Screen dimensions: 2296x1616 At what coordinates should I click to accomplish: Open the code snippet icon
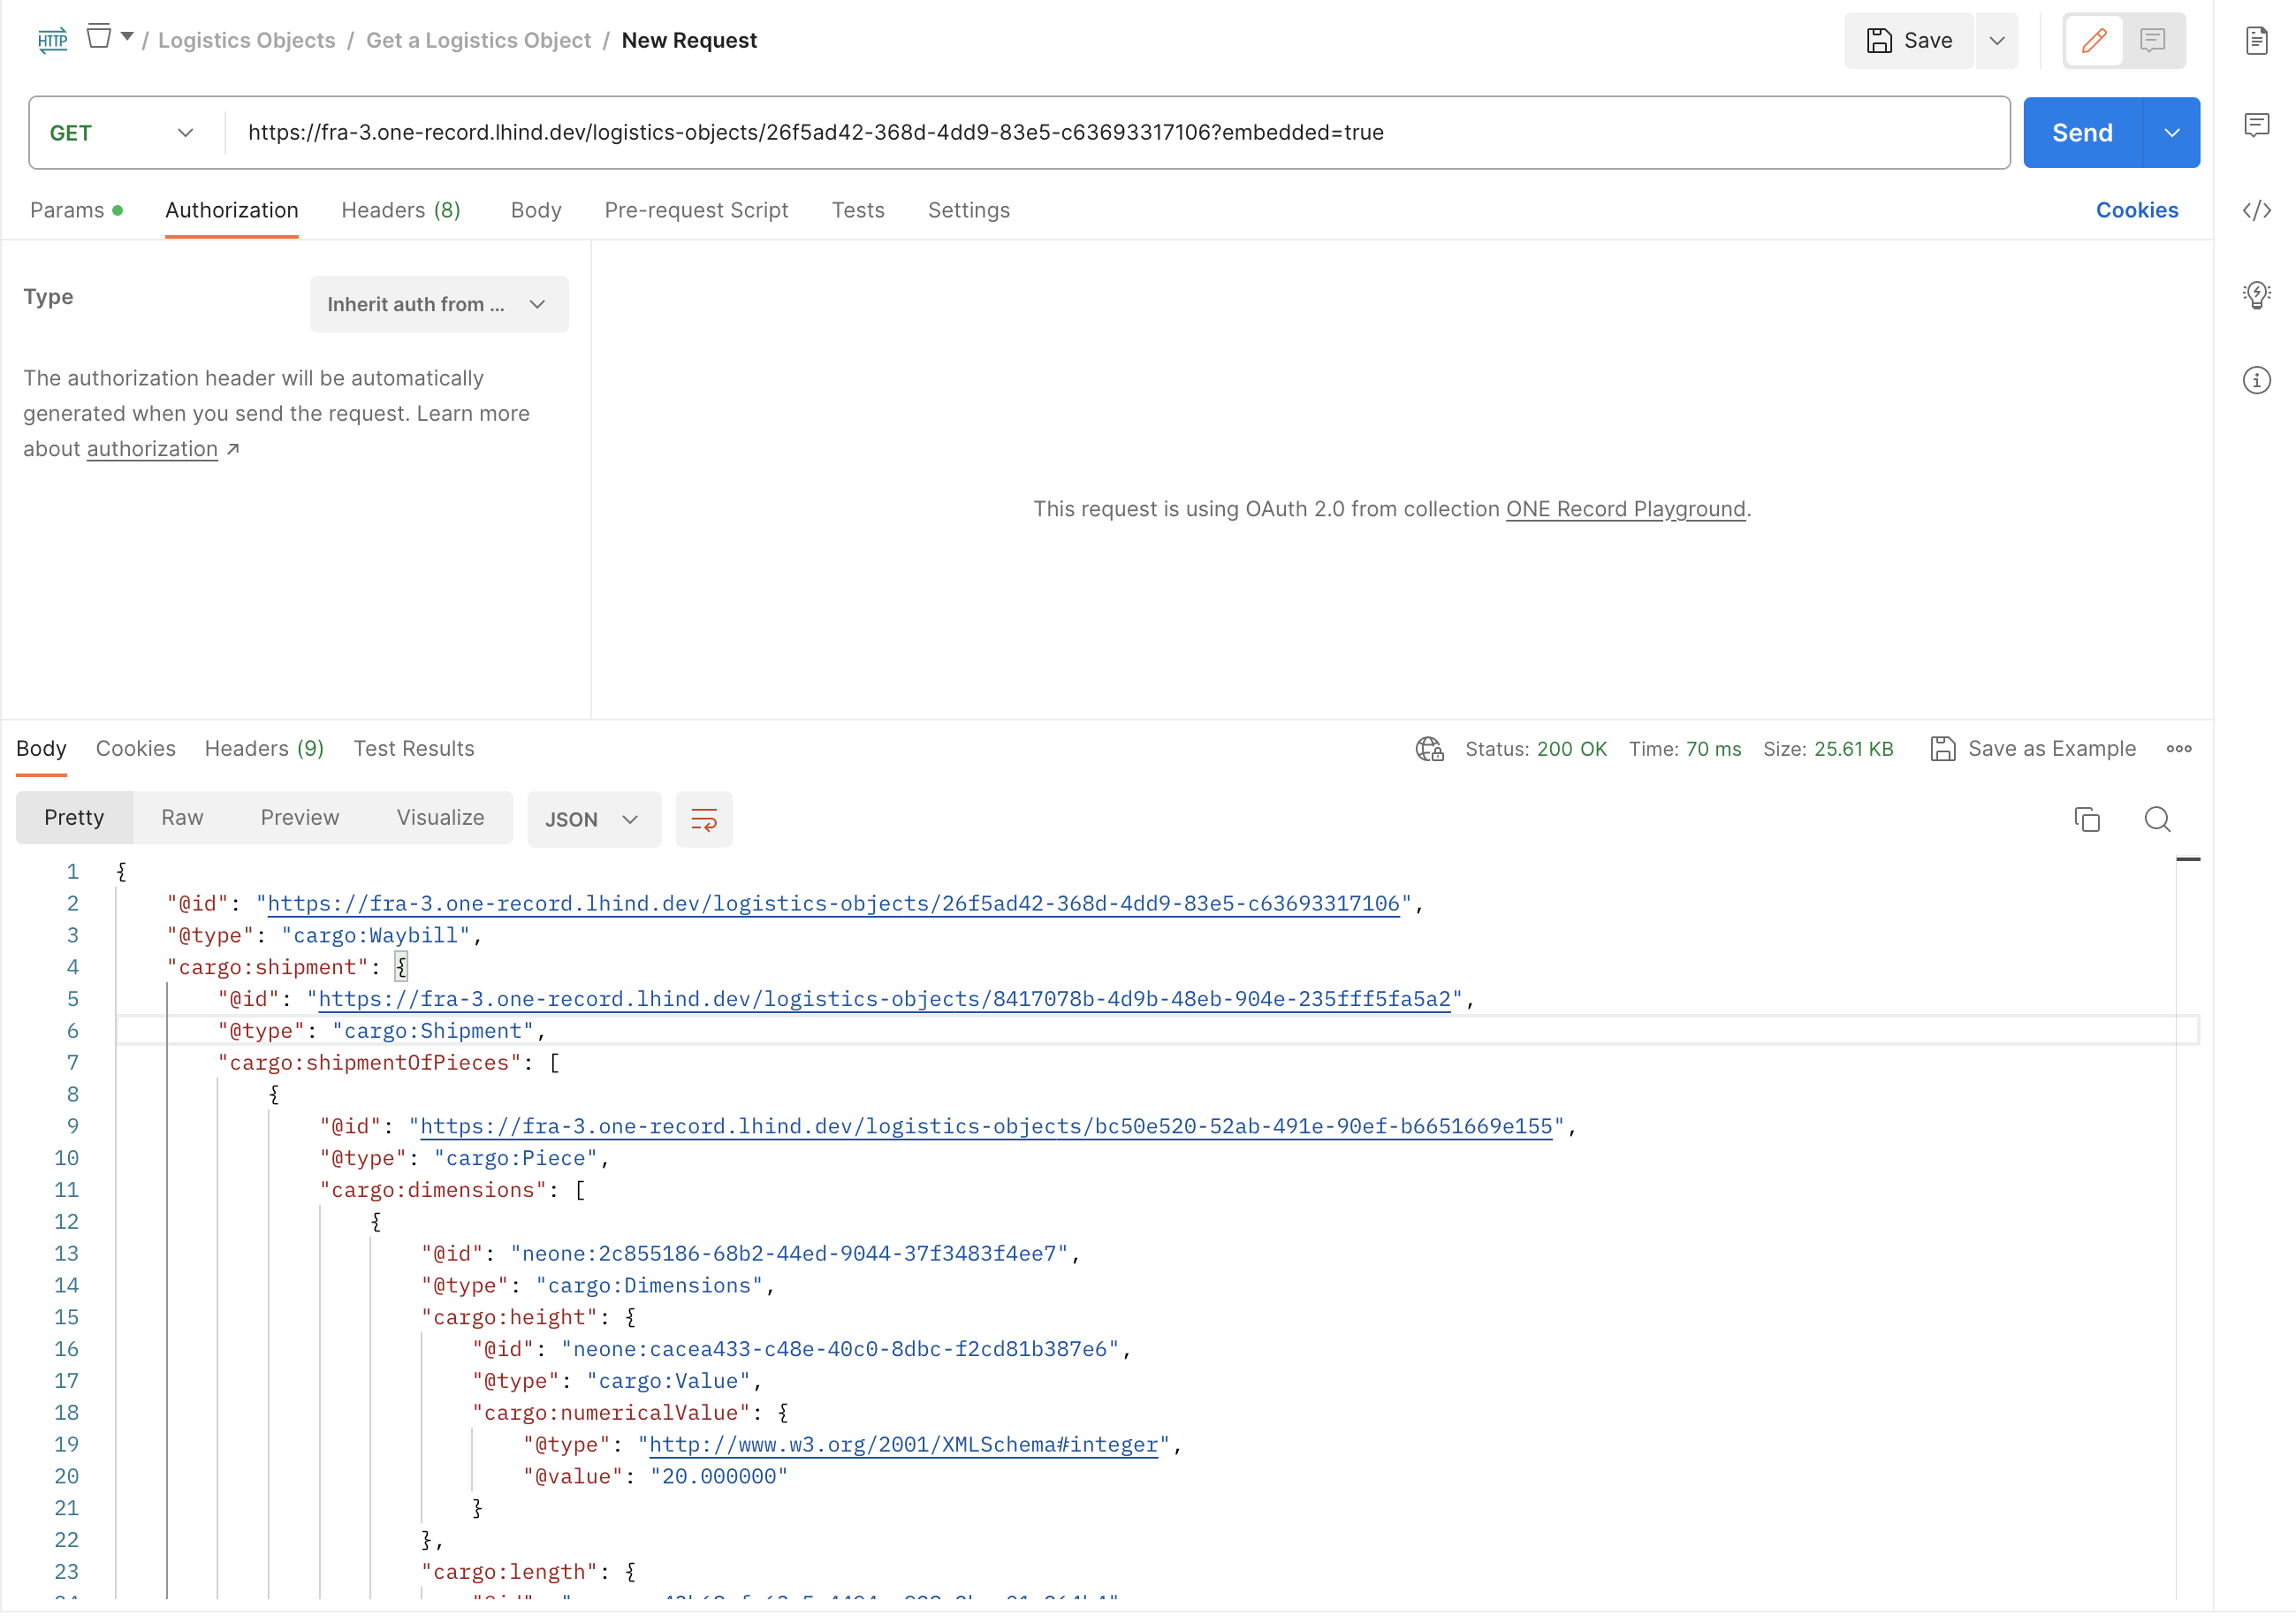coord(2256,210)
